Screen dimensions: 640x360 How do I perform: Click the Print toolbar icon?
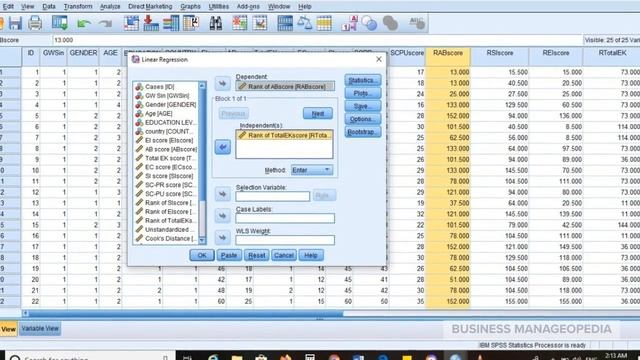coord(35,23)
